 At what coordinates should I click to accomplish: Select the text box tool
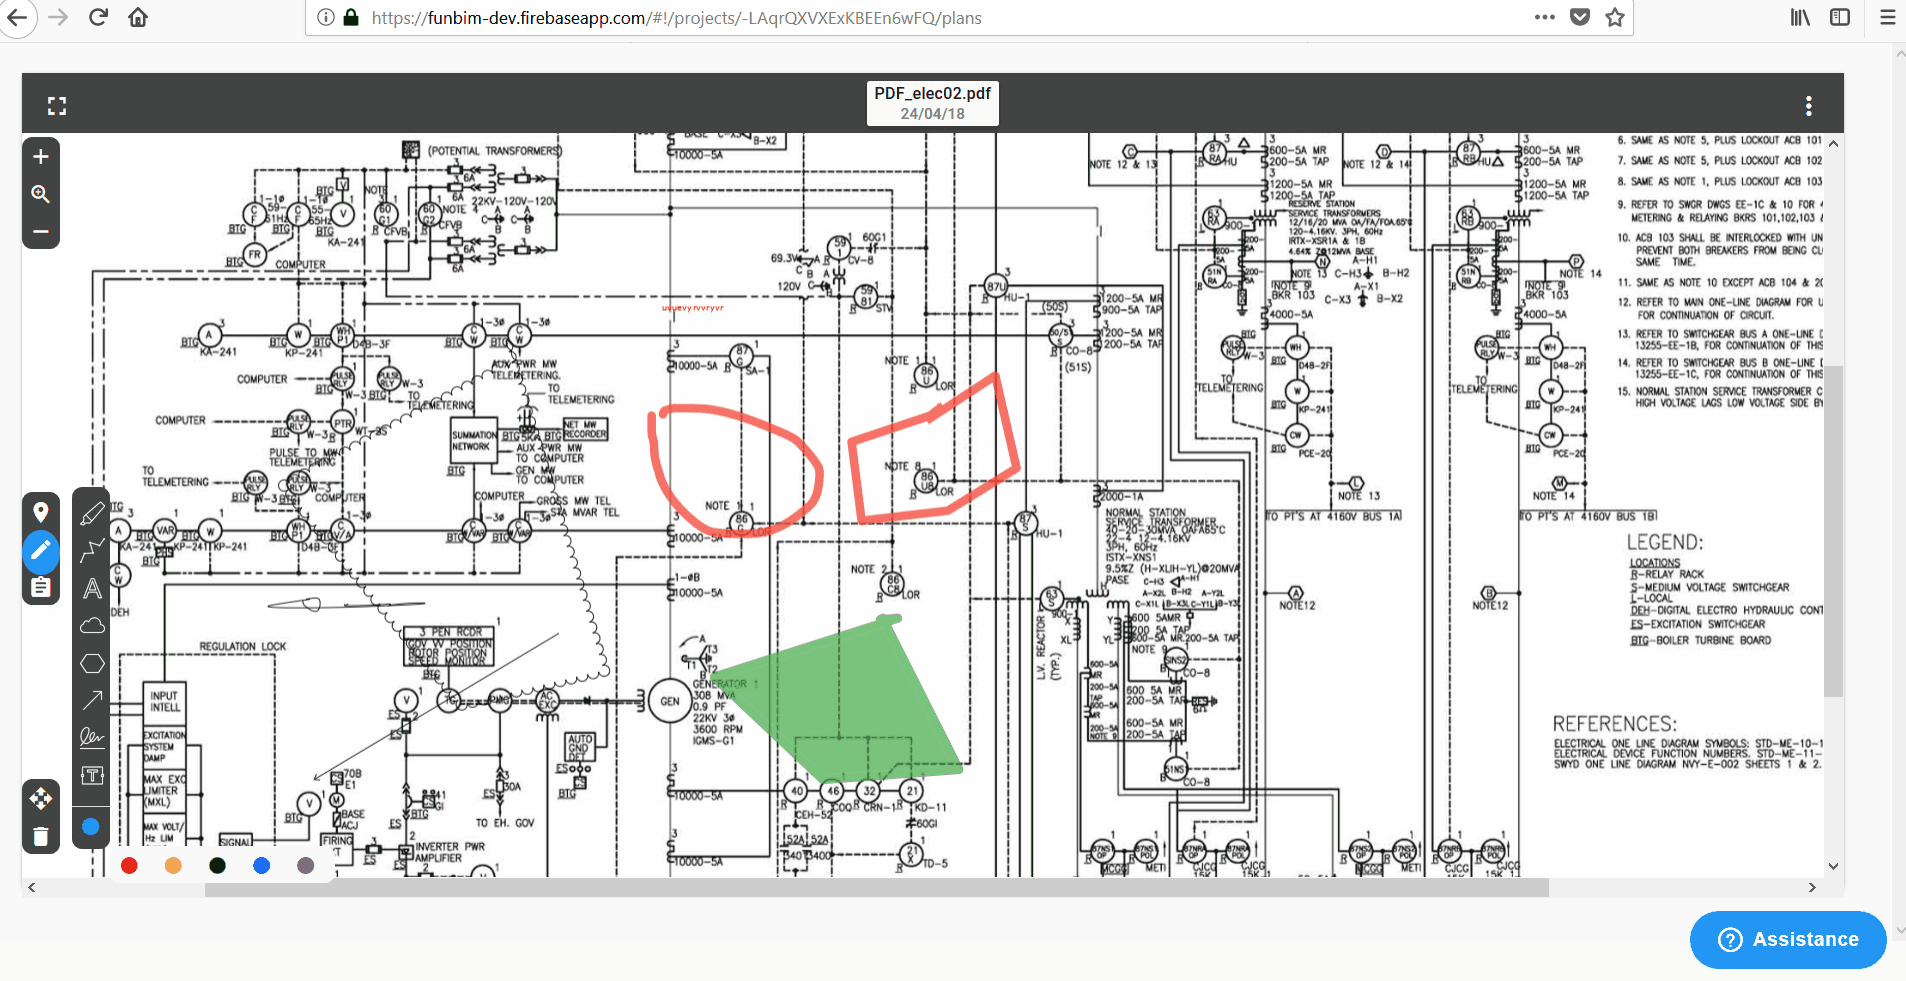click(92, 775)
